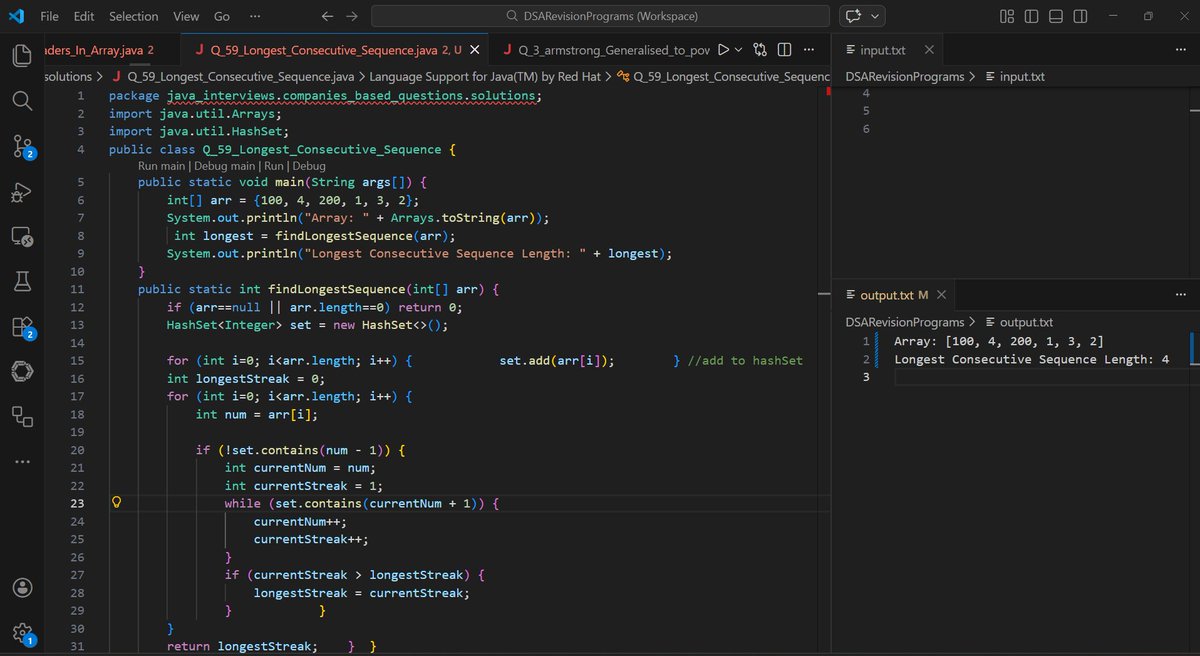Click line number 23 in the Java editor gutter
Viewport: 1200px width, 656px height.
[x=78, y=503]
